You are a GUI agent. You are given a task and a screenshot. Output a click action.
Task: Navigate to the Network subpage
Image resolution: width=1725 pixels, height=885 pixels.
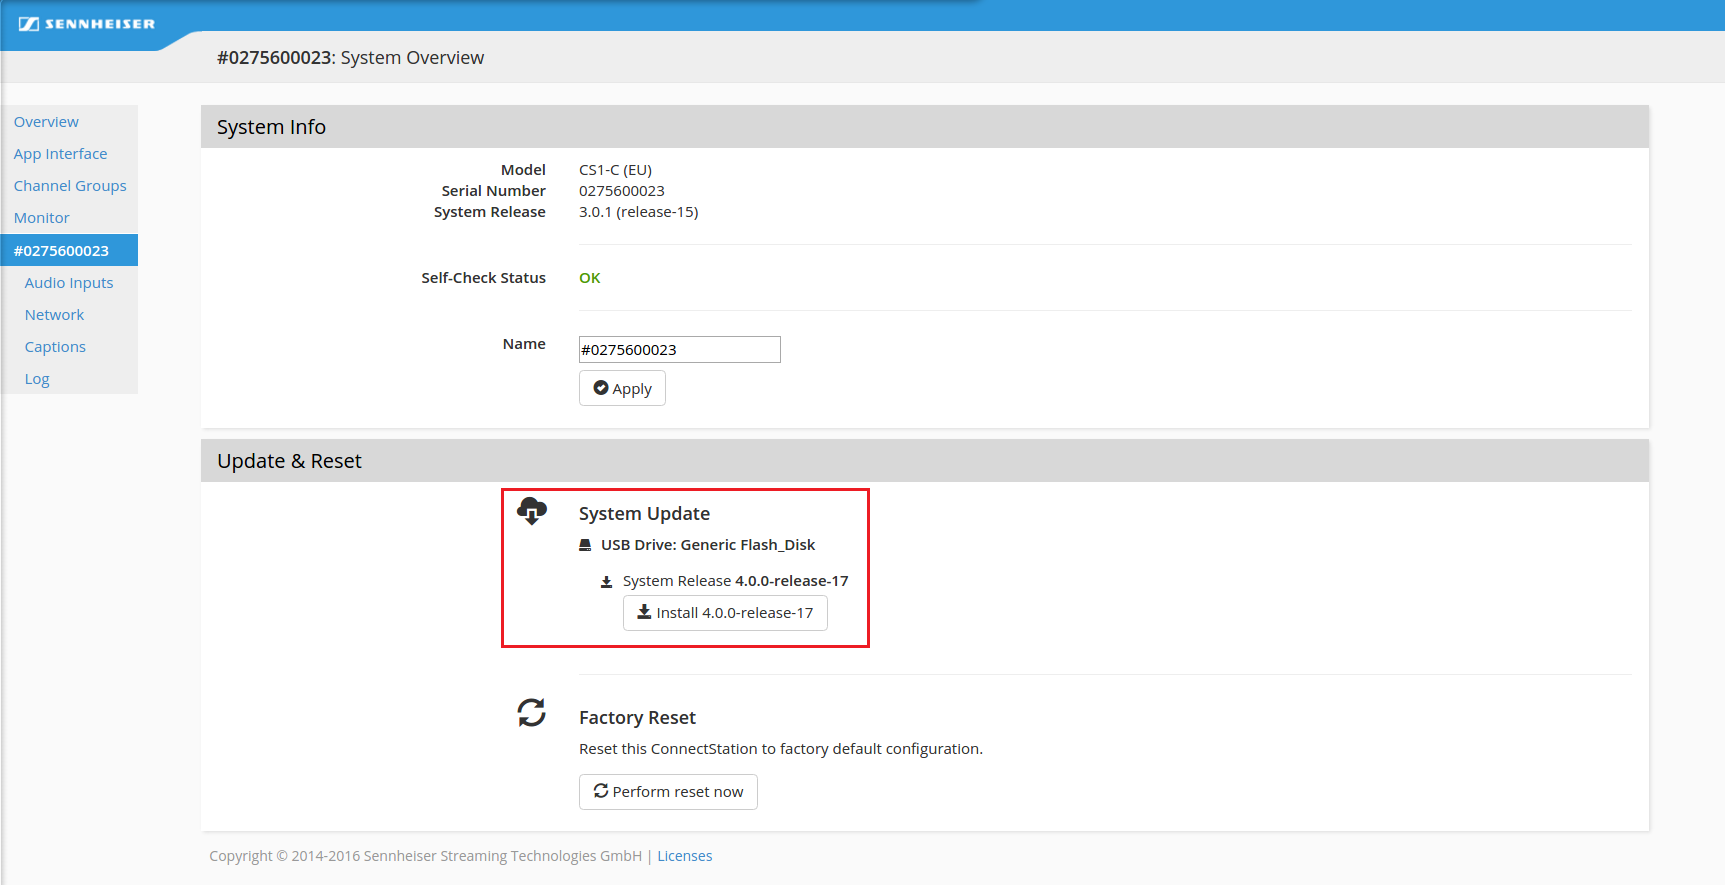pos(55,315)
